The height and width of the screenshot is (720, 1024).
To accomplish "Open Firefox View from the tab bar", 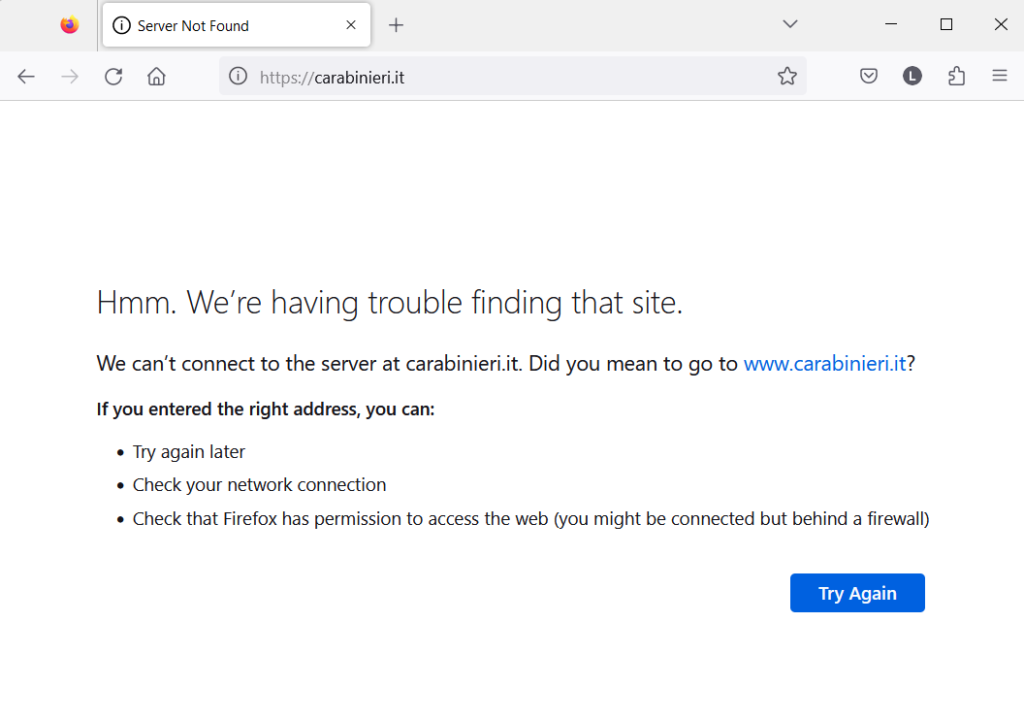I will [69, 25].
